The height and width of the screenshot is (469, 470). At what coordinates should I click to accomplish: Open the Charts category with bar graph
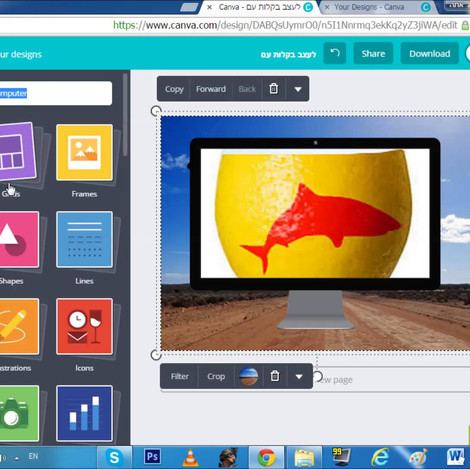coord(84,413)
